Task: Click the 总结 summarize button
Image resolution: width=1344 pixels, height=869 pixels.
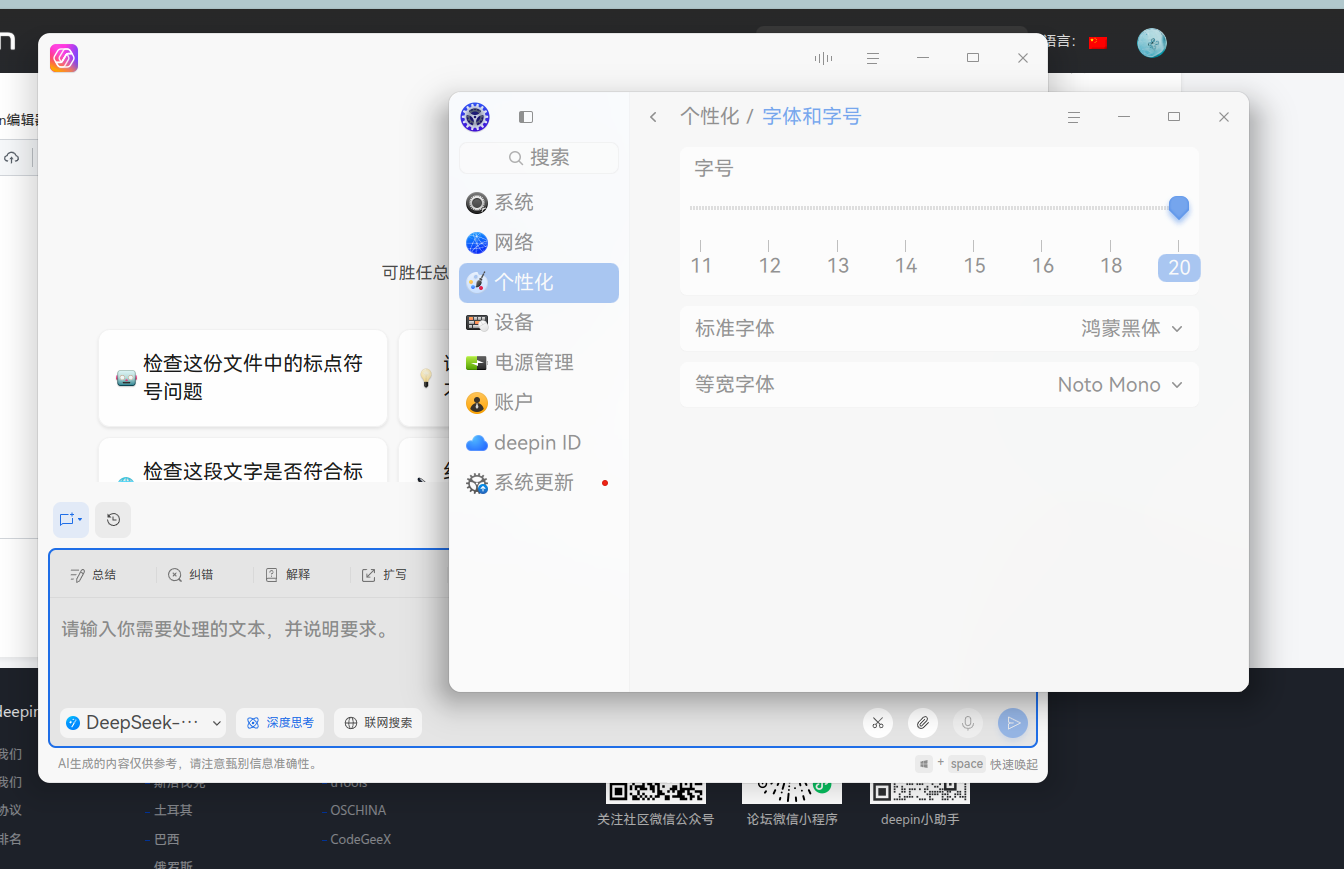Action: (93, 575)
